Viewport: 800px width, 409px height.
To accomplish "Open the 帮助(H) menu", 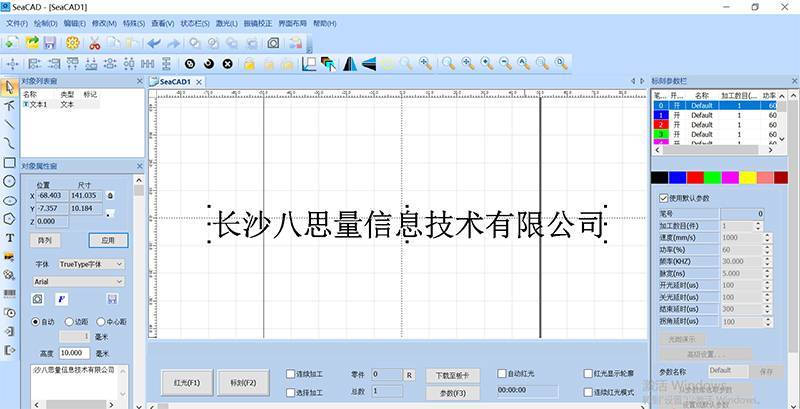I will pyautogui.click(x=325, y=23).
